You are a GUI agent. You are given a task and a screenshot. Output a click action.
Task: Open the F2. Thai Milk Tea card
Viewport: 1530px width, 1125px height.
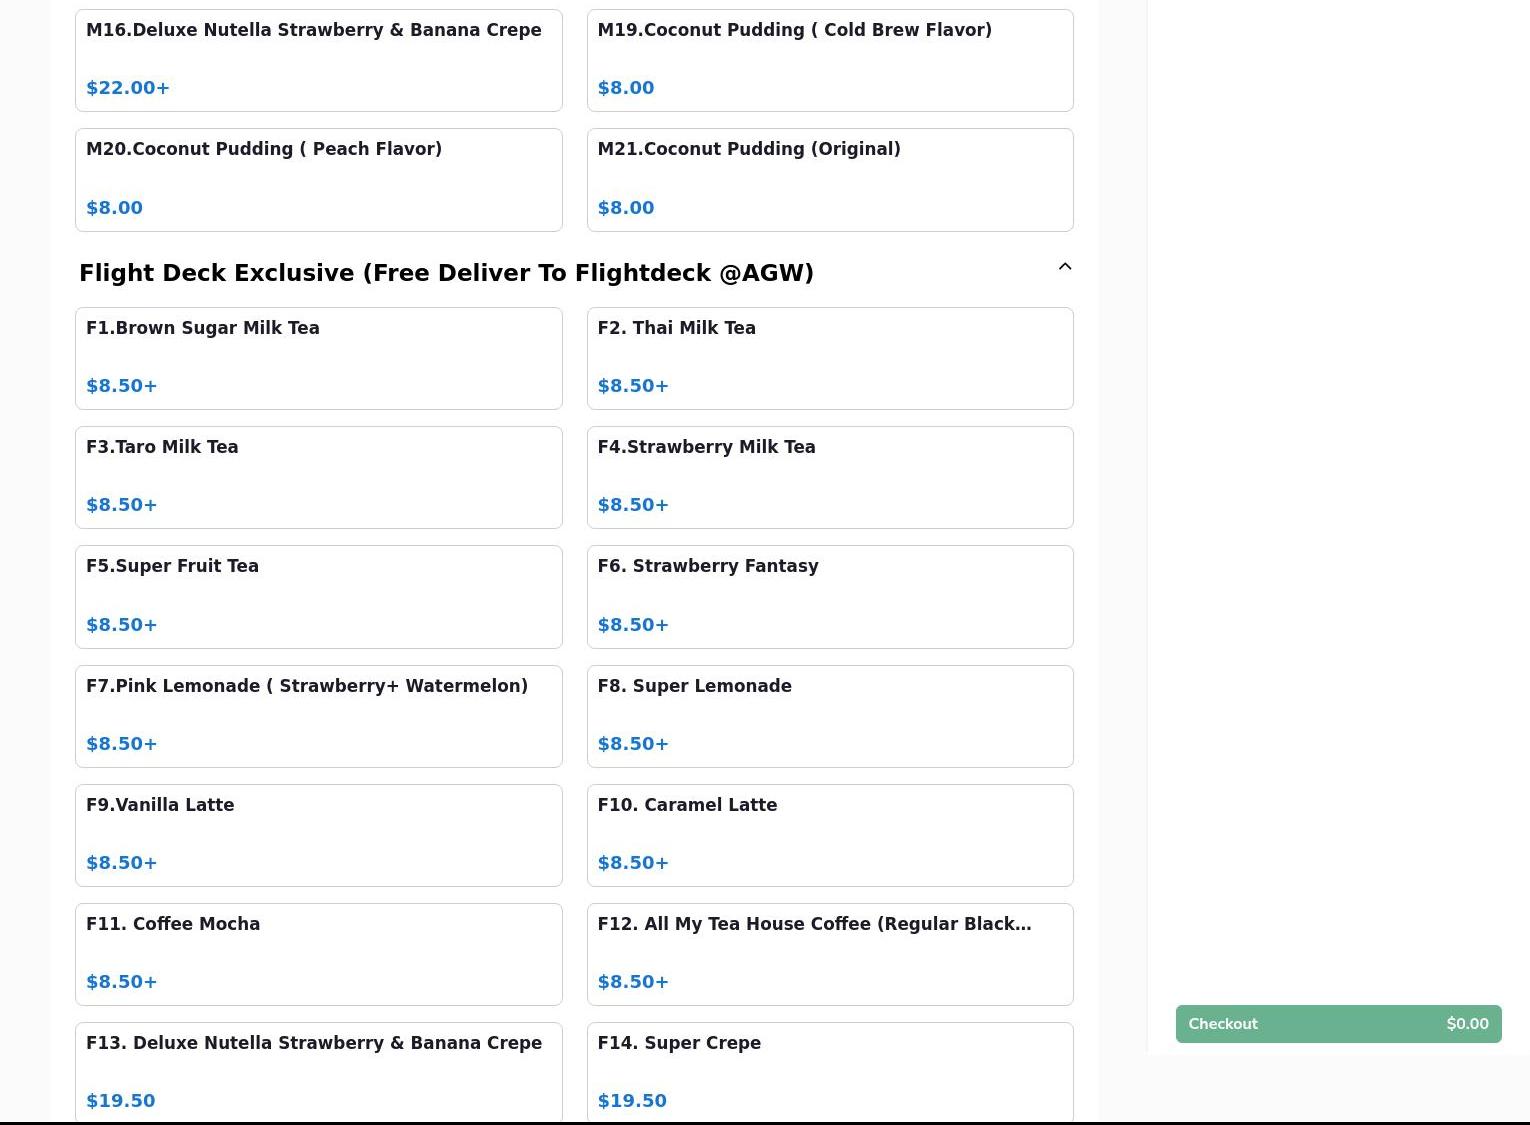point(829,358)
